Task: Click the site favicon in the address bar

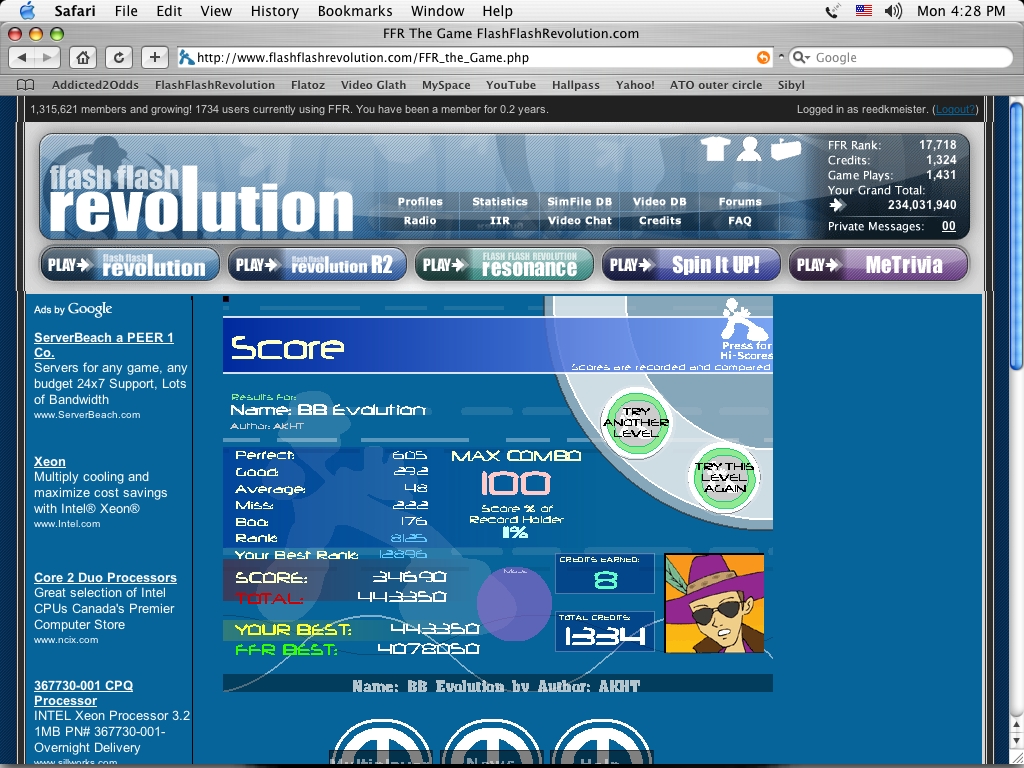Action: coord(187,57)
